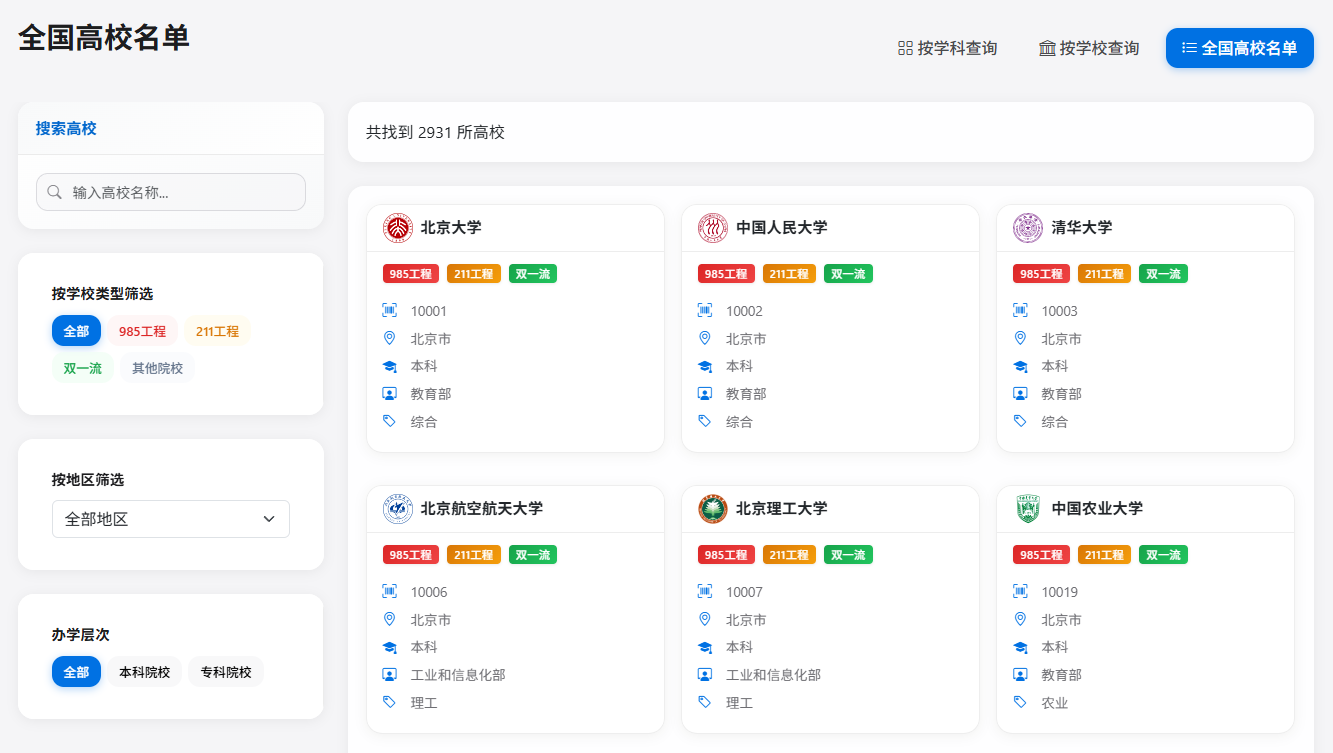Open the 北京大学 card title

coord(451,228)
